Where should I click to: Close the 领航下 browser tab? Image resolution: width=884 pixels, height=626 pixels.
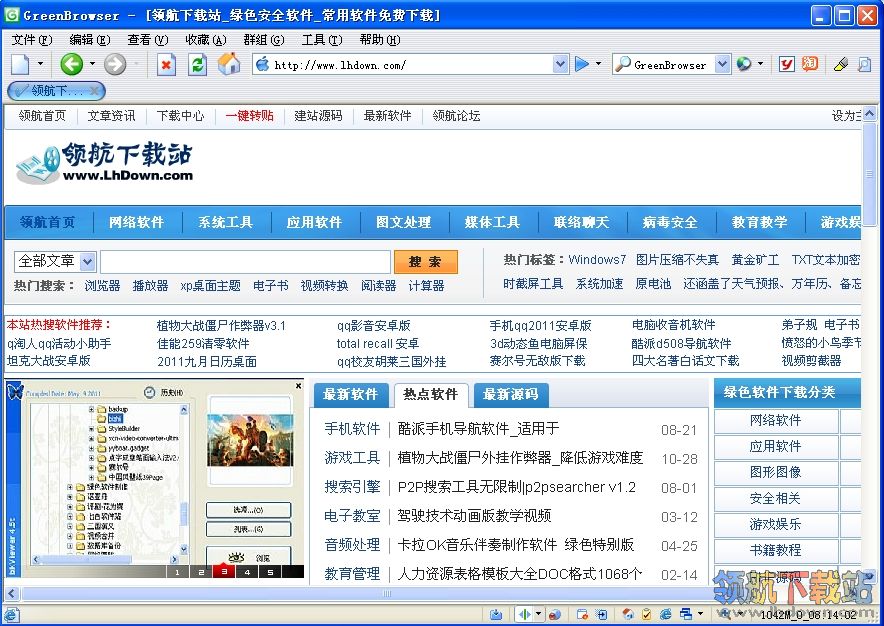(x=95, y=91)
